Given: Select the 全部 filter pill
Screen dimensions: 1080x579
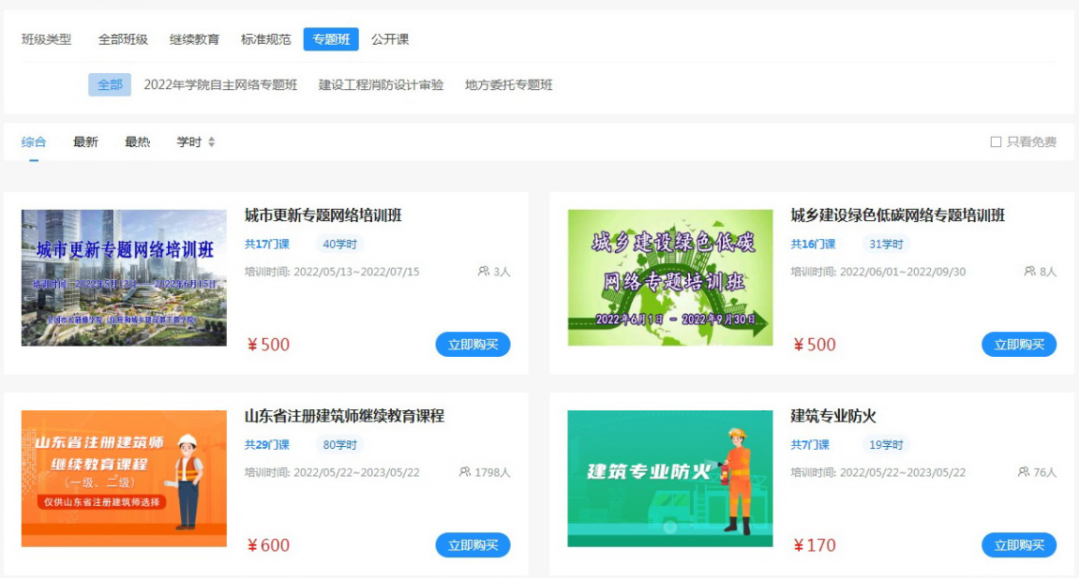Looking at the screenshot, I should [x=111, y=85].
